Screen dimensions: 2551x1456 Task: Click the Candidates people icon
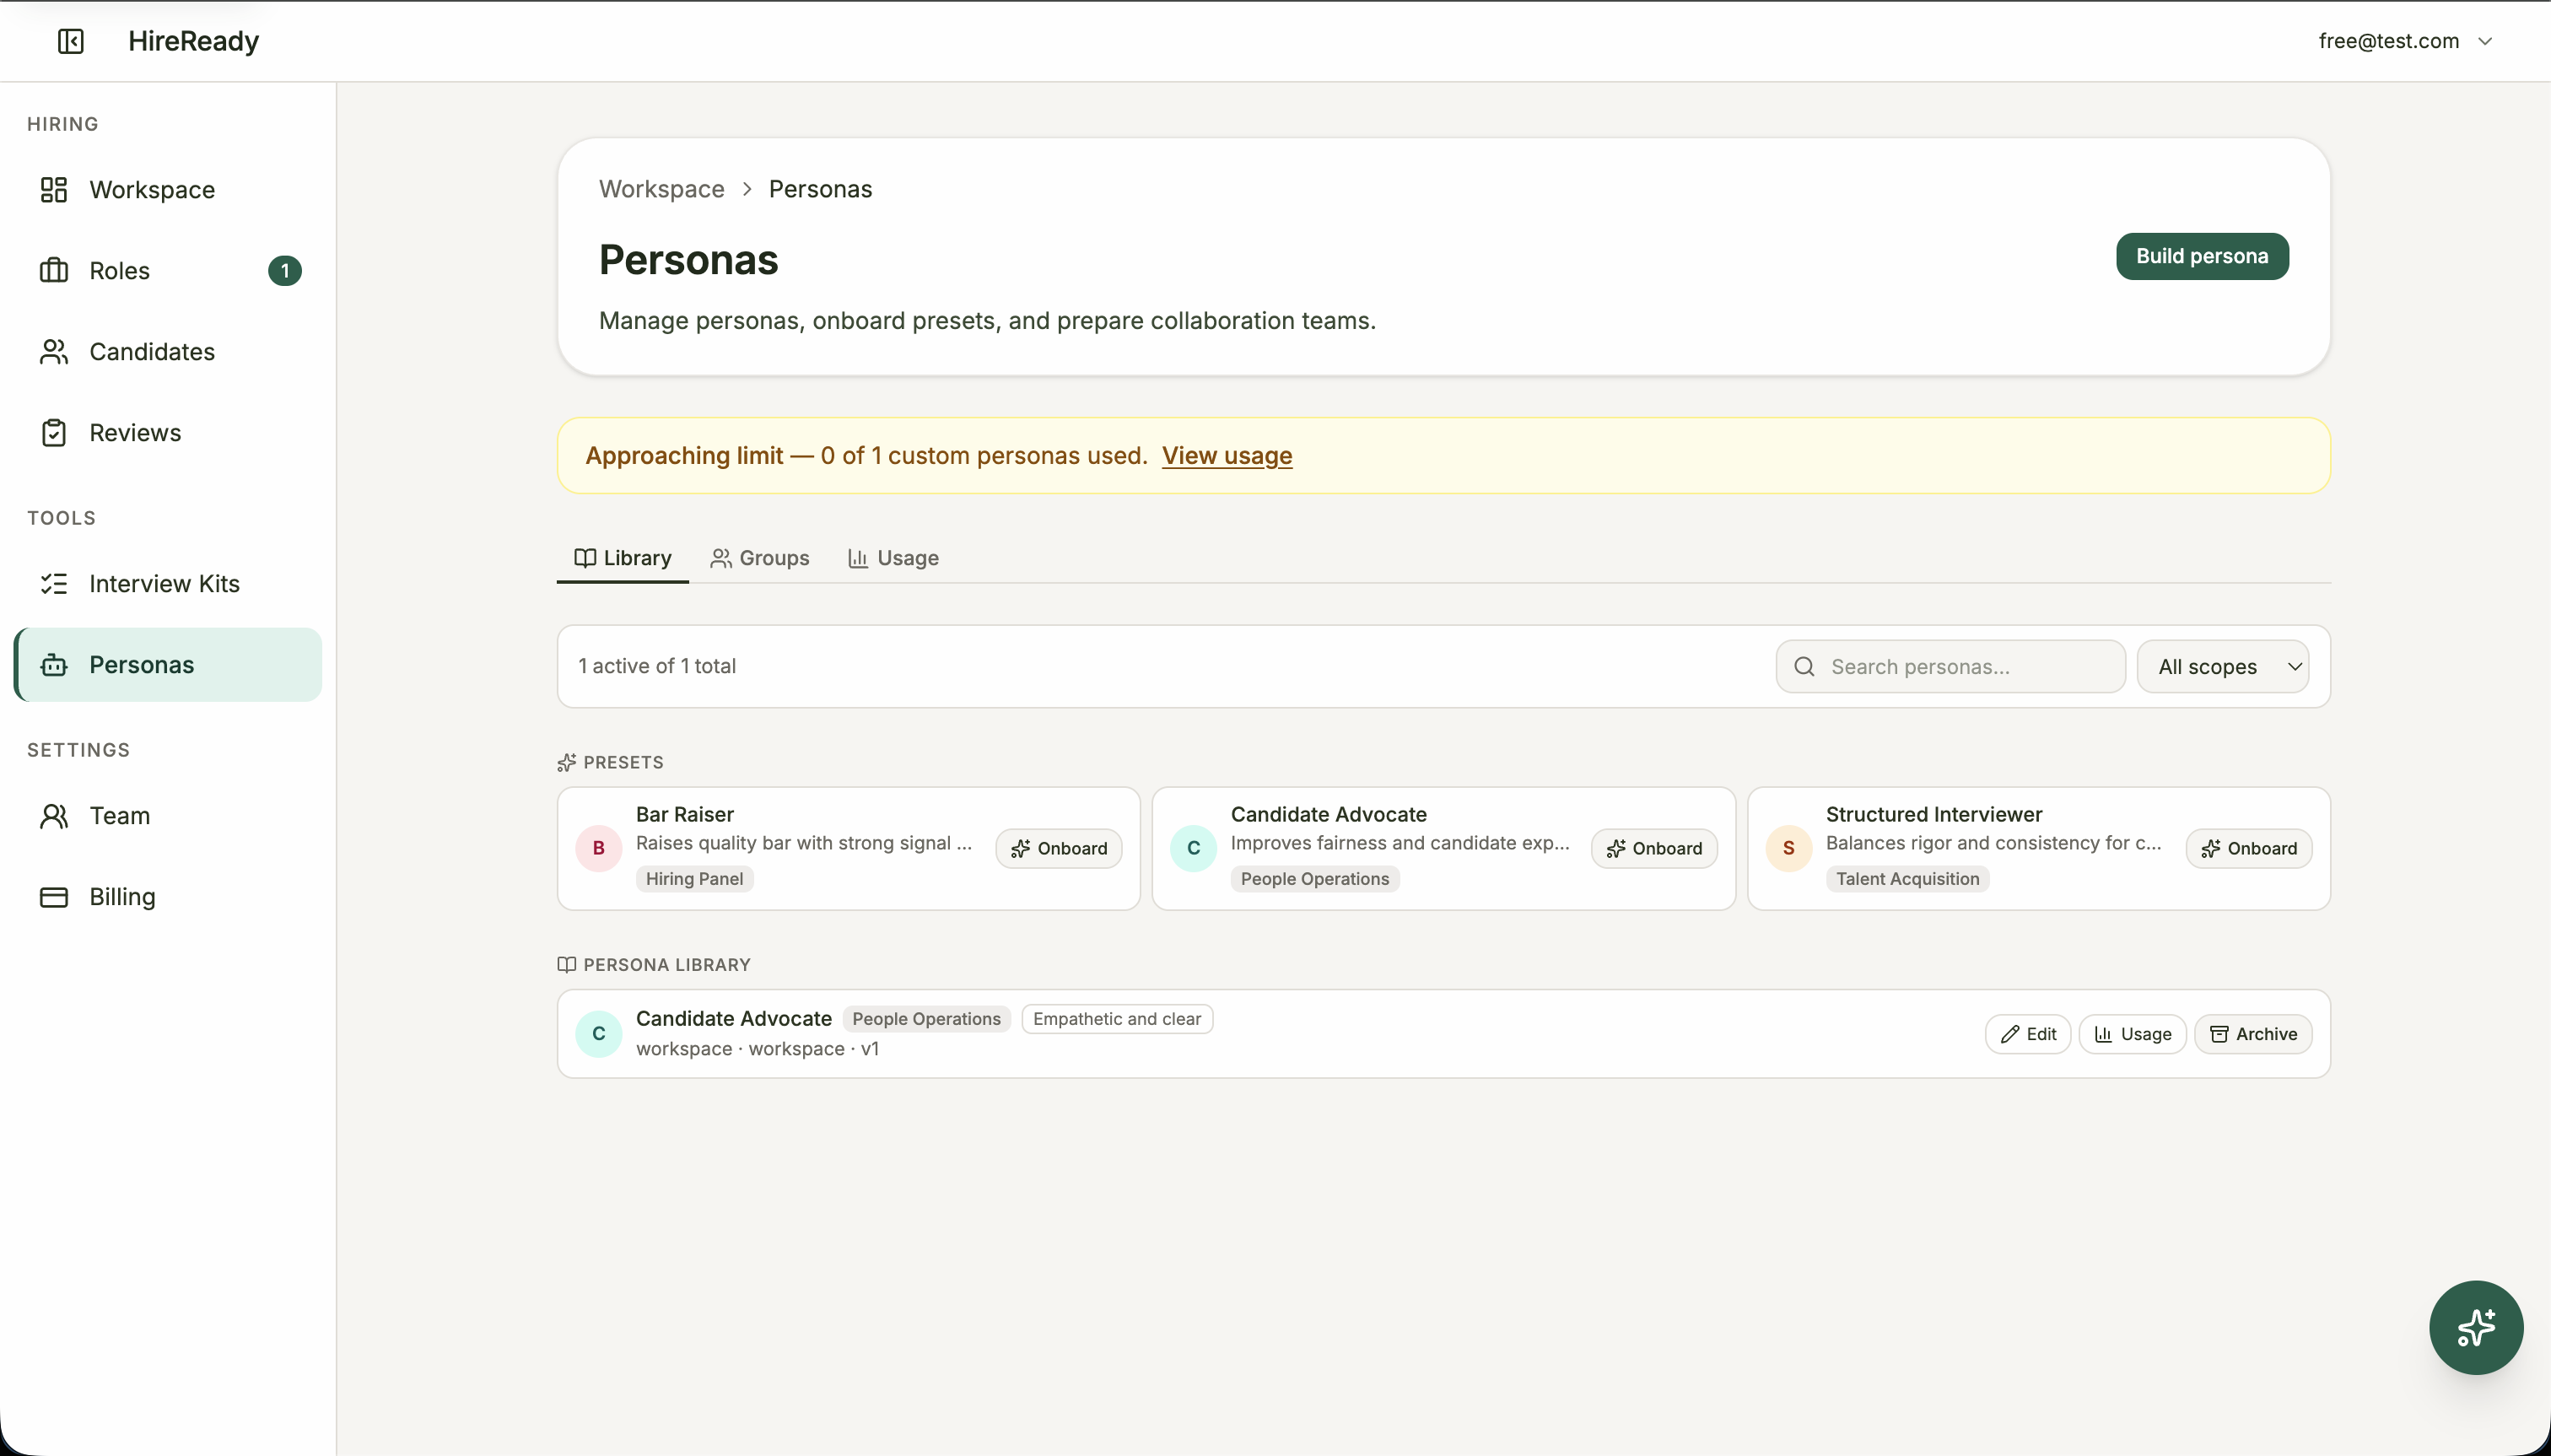click(54, 352)
